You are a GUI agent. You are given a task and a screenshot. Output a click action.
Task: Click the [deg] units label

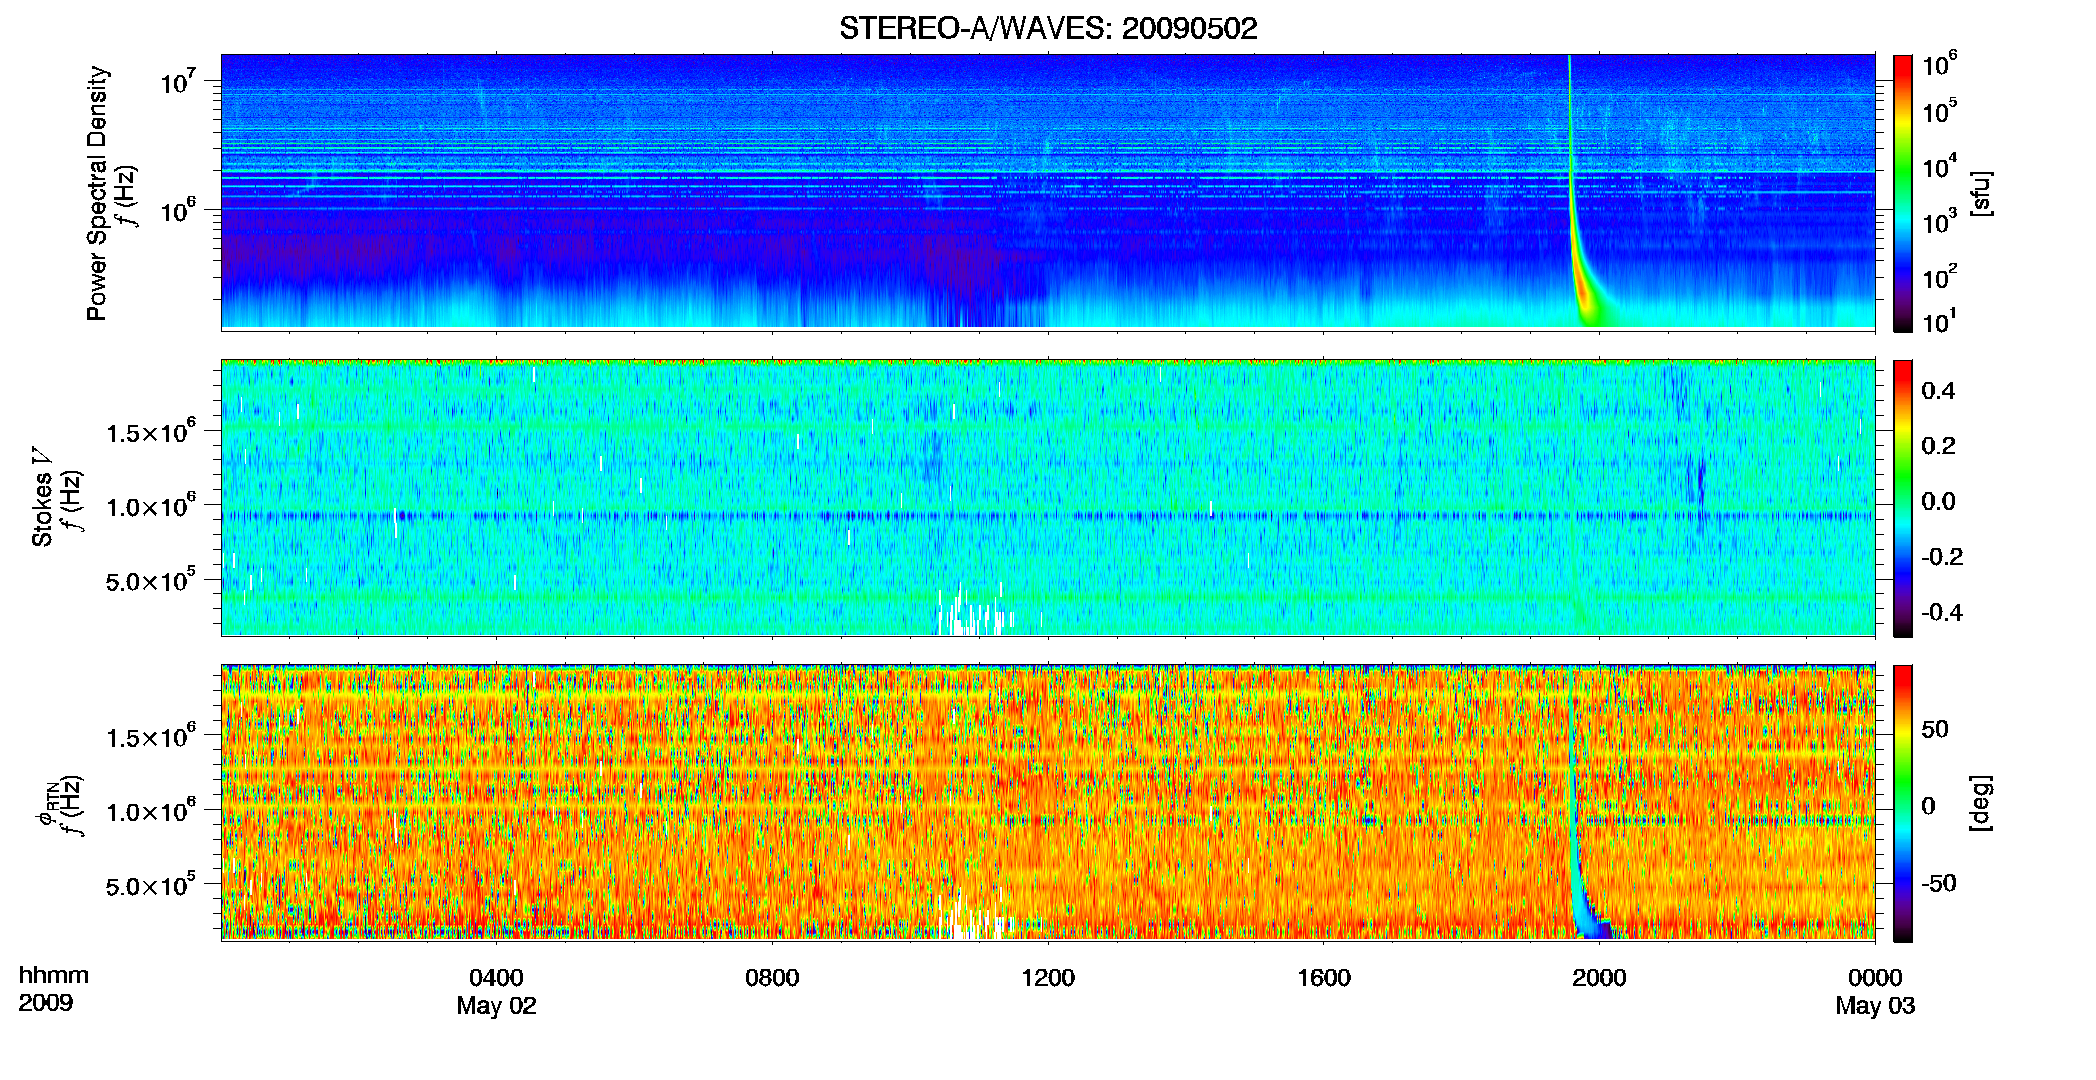[1980, 803]
